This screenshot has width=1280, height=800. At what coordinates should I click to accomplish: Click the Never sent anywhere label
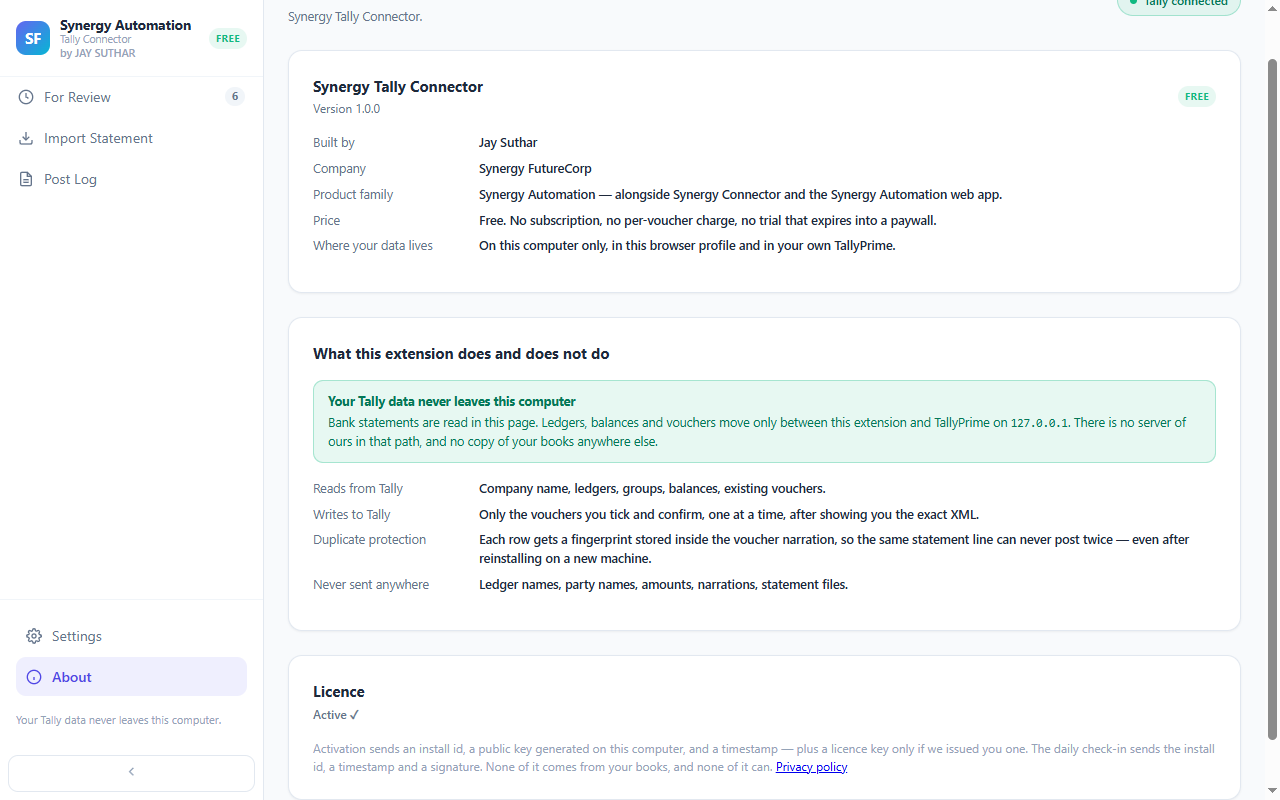[371, 585]
